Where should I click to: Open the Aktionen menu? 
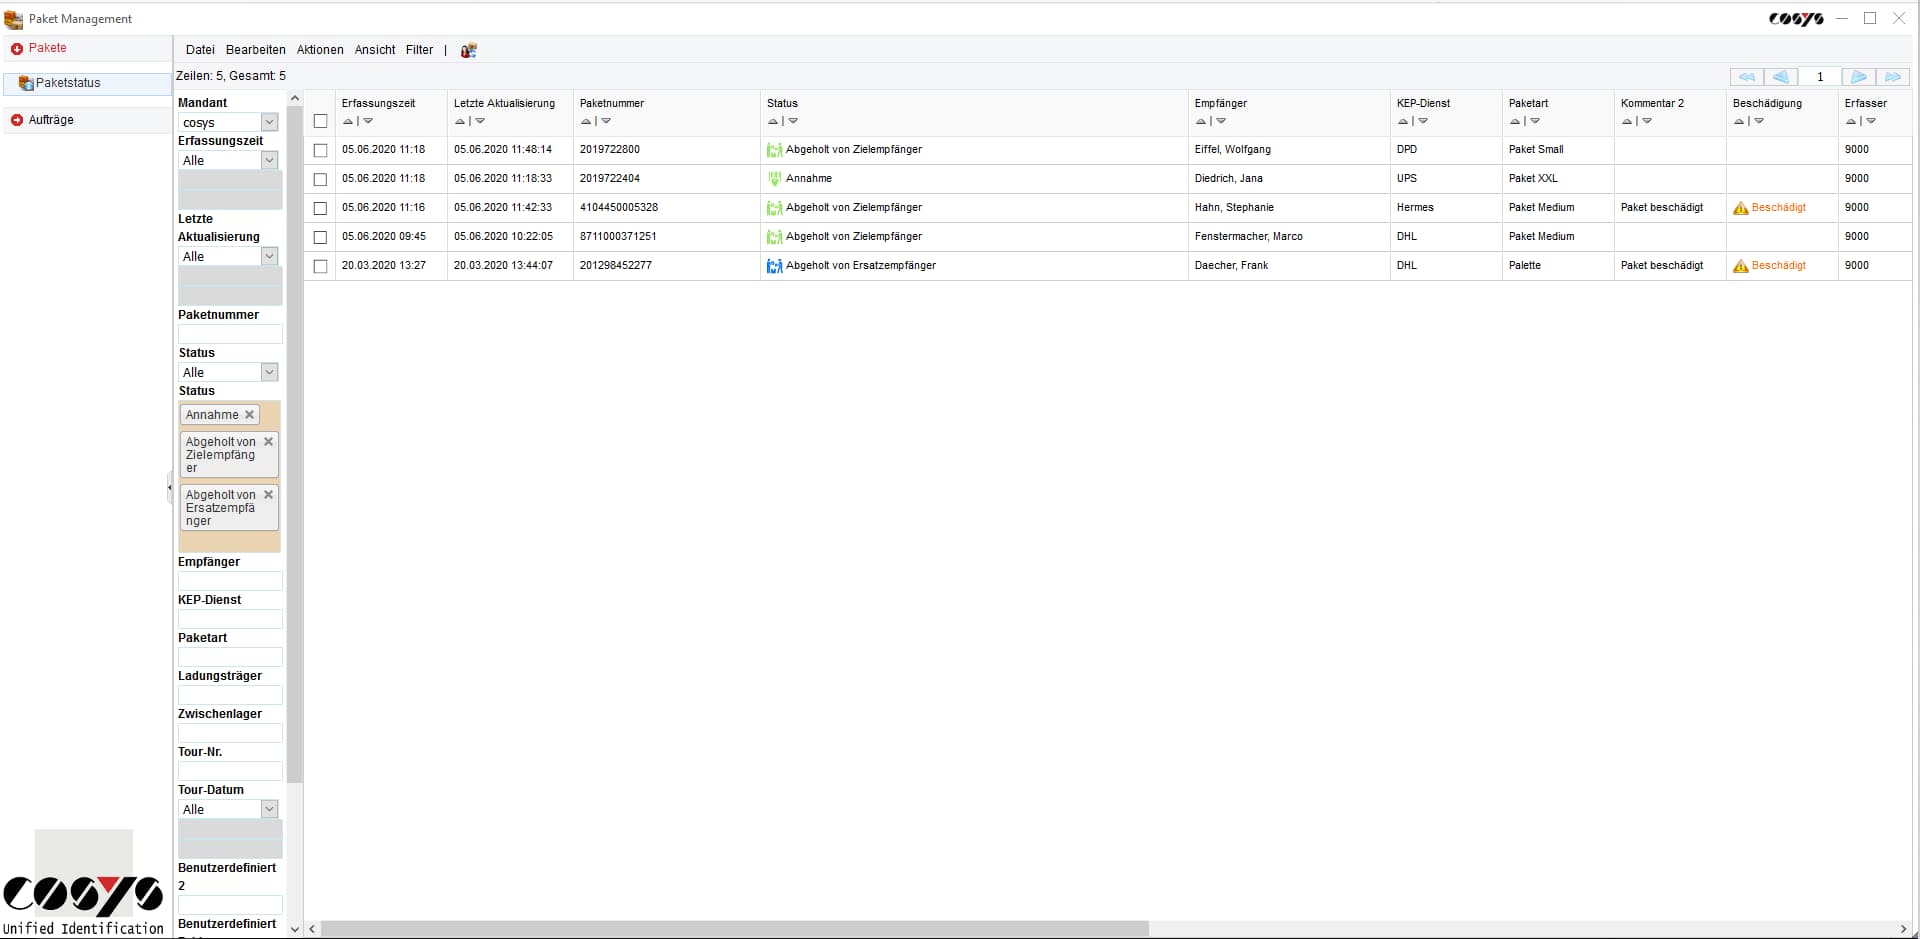319,49
